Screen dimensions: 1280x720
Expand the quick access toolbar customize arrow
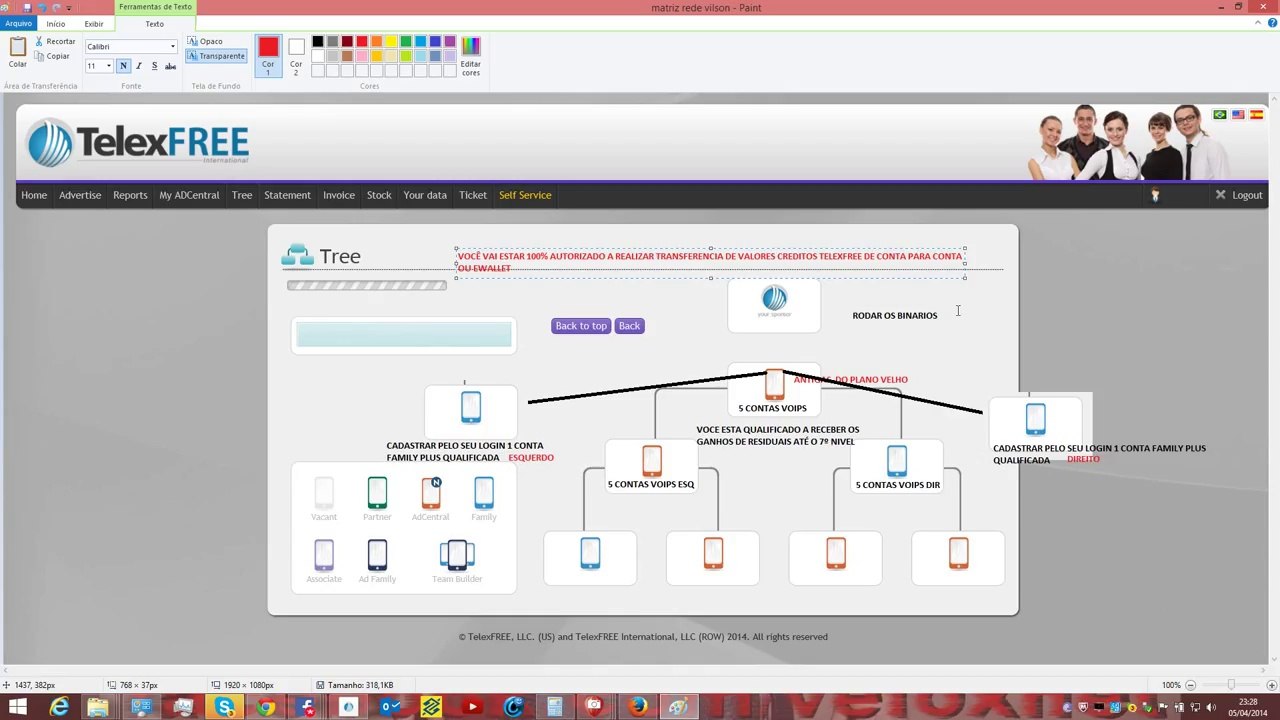pos(69,7)
